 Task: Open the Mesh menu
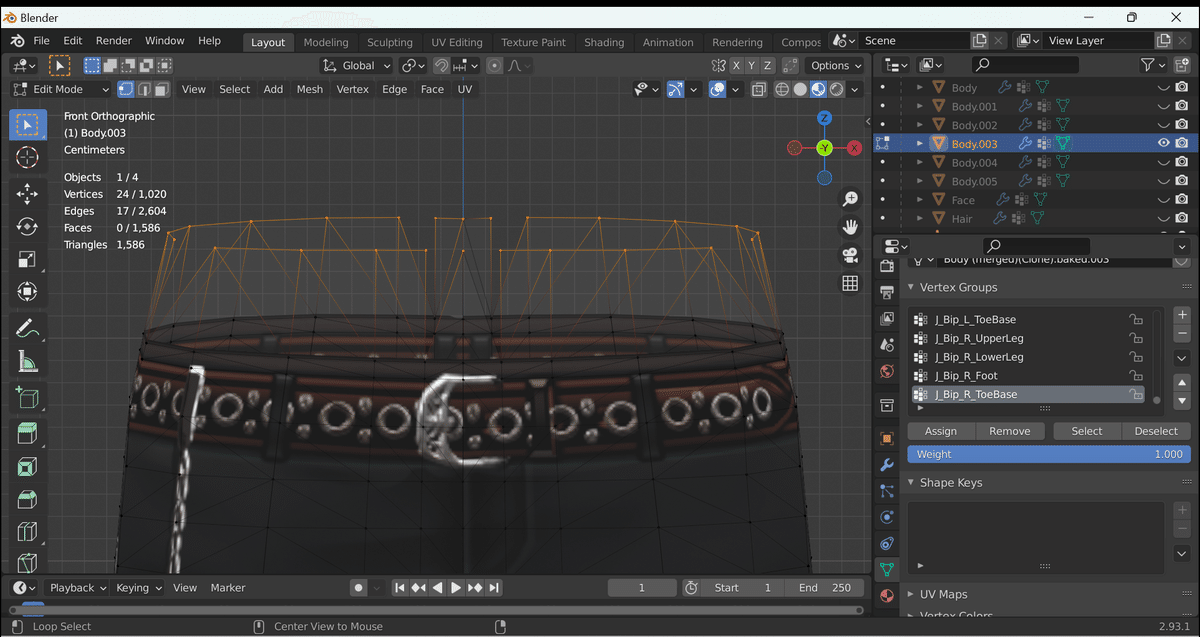tap(310, 89)
